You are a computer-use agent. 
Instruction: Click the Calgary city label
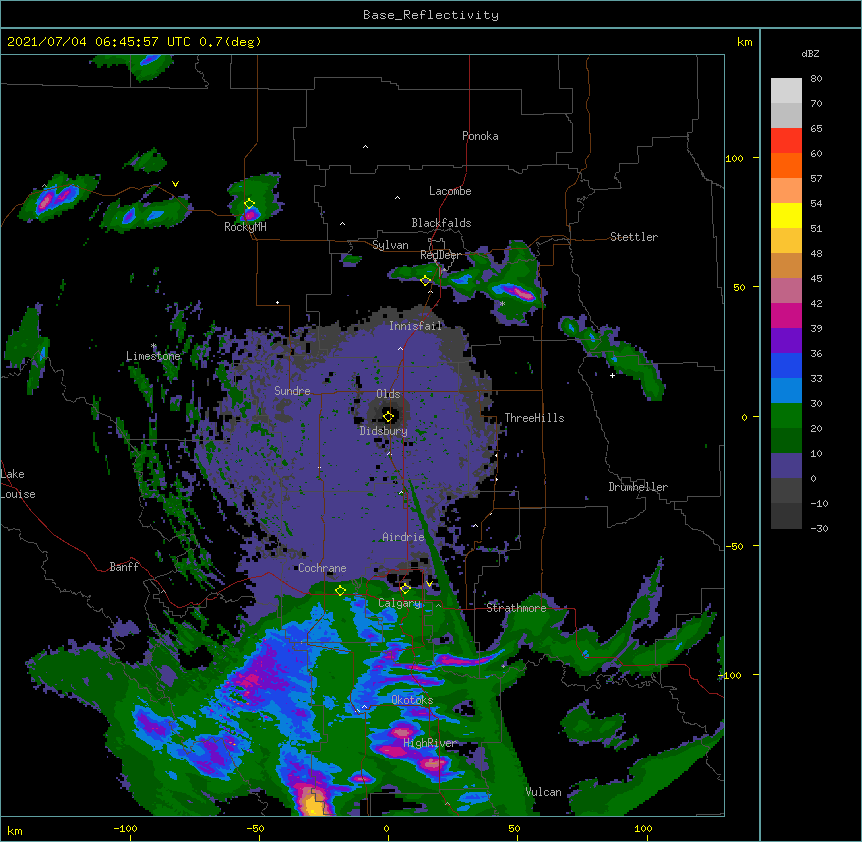(x=400, y=603)
